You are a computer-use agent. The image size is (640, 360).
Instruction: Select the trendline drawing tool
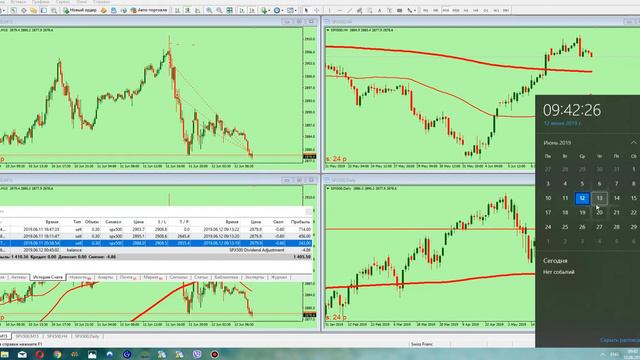(349, 10)
